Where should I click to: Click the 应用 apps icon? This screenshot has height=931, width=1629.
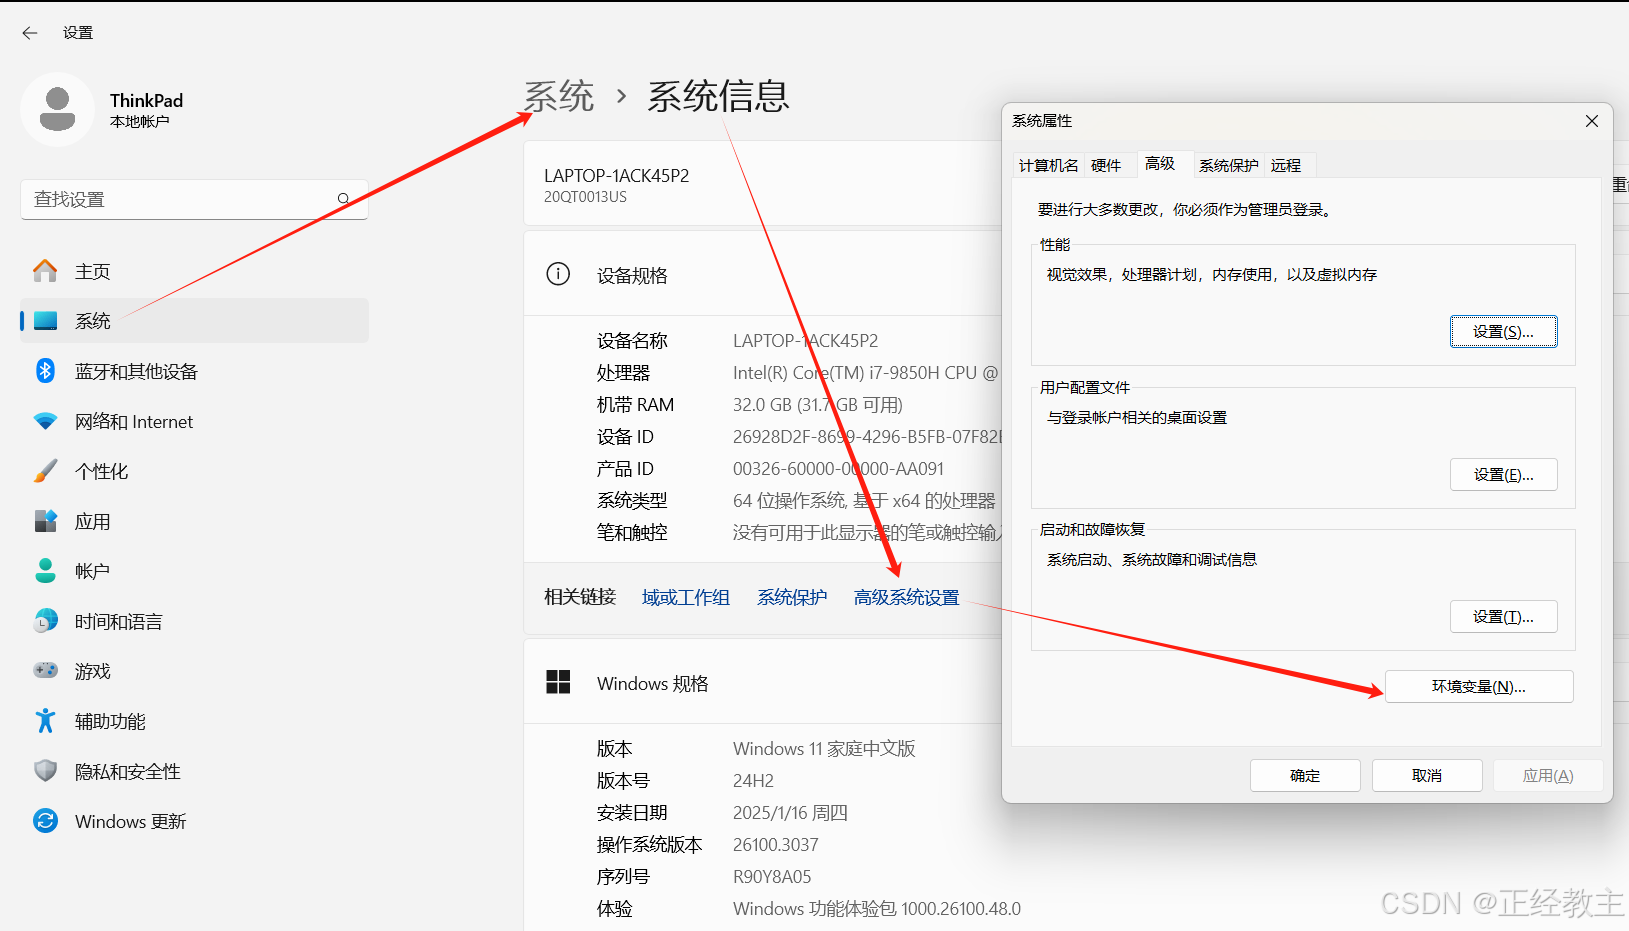click(46, 521)
